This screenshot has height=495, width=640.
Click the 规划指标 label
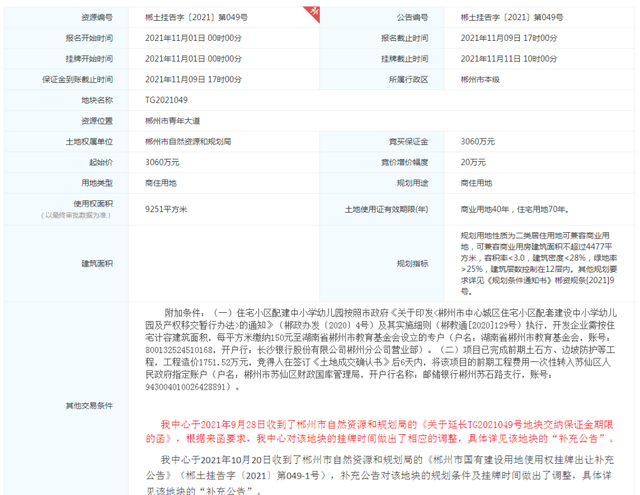tap(412, 264)
